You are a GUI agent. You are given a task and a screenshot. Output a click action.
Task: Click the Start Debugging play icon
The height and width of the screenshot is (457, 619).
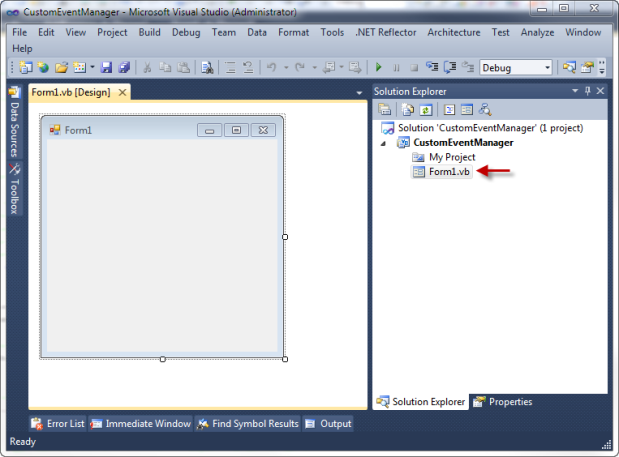378,68
